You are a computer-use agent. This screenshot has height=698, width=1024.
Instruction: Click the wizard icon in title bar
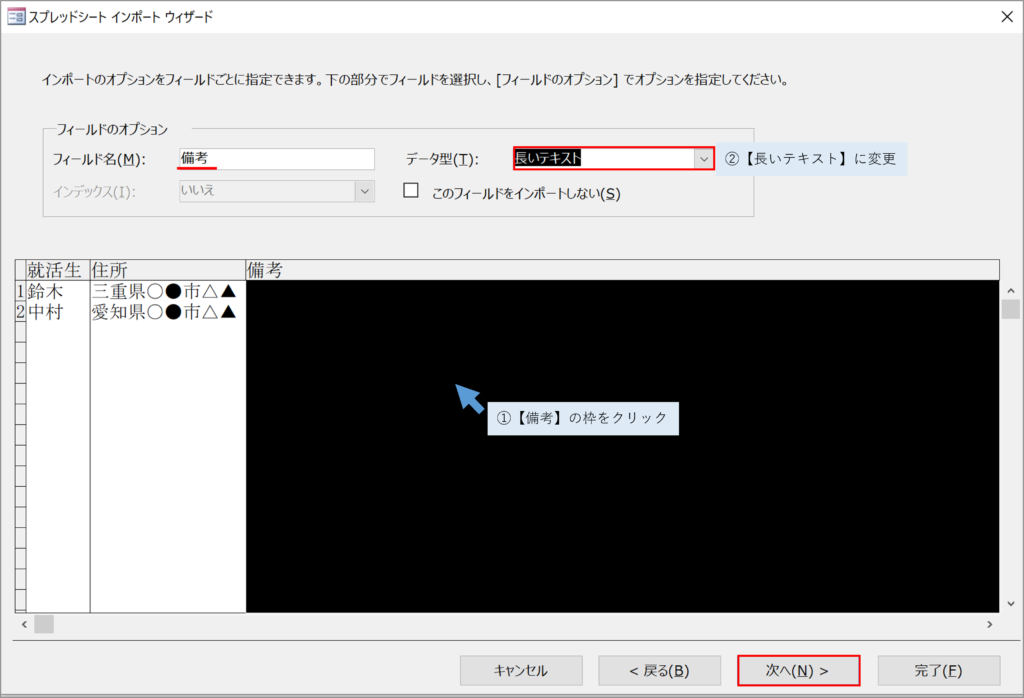(16, 16)
